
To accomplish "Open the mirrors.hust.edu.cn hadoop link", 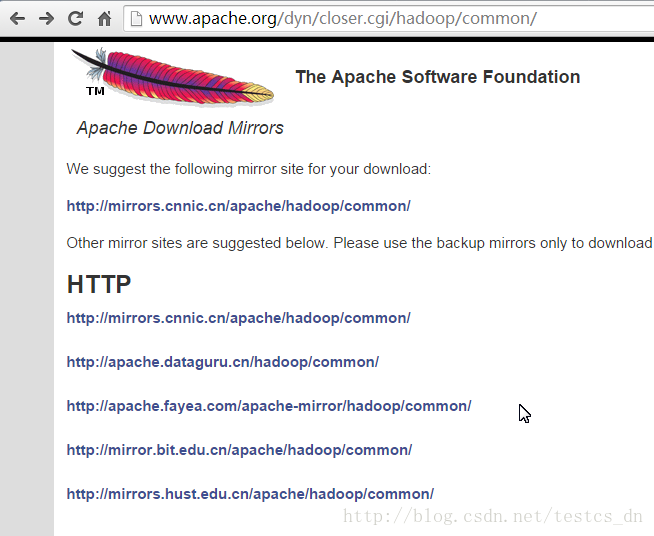I will [250, 494].
